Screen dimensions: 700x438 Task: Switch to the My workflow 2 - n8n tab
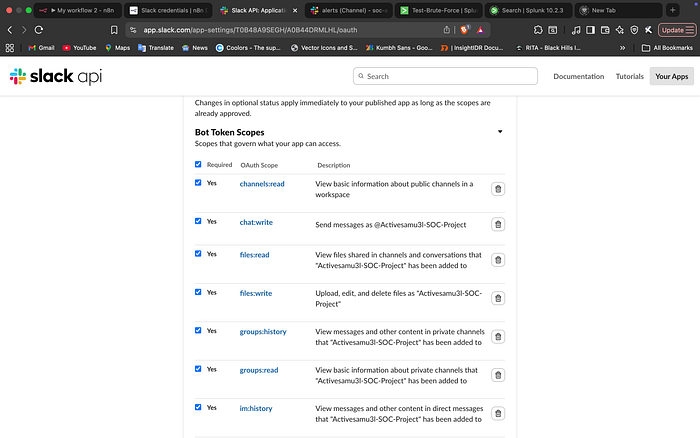(77, 10)
